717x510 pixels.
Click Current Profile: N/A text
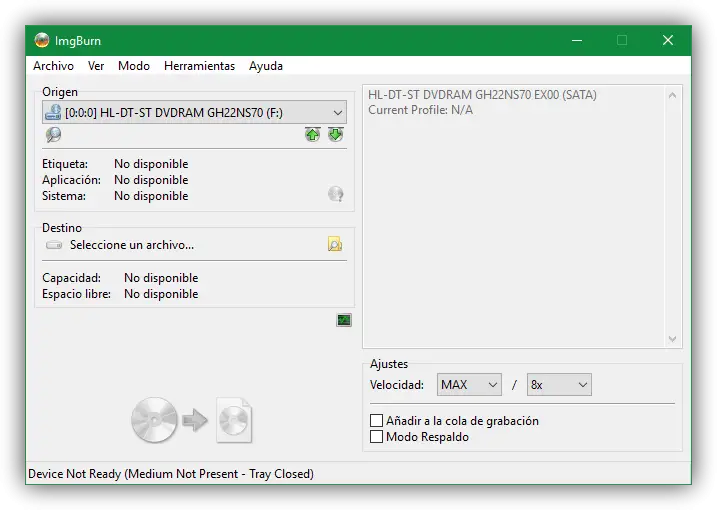pos(420,110)
